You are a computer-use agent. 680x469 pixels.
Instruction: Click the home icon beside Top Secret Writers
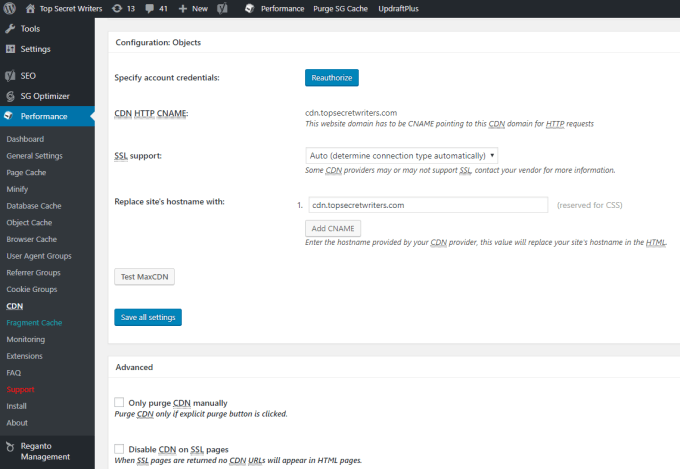[30, 8]
